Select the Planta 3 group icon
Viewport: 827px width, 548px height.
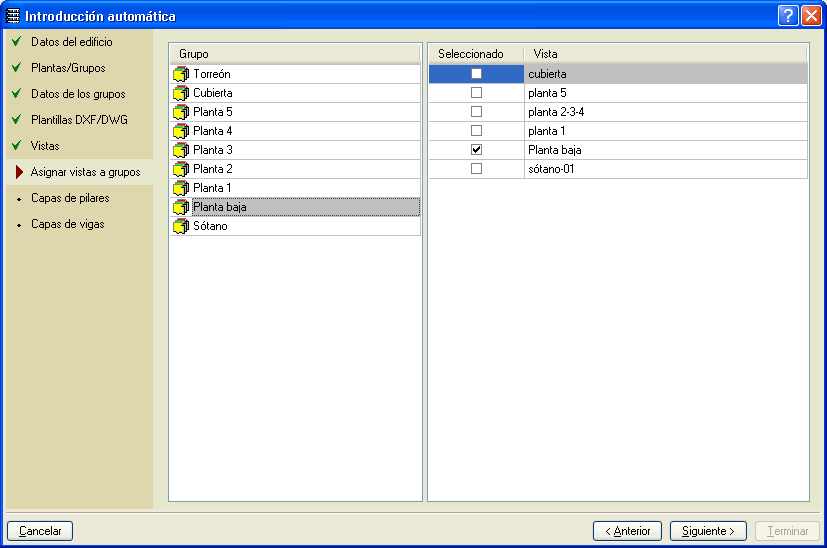(180, 150)
